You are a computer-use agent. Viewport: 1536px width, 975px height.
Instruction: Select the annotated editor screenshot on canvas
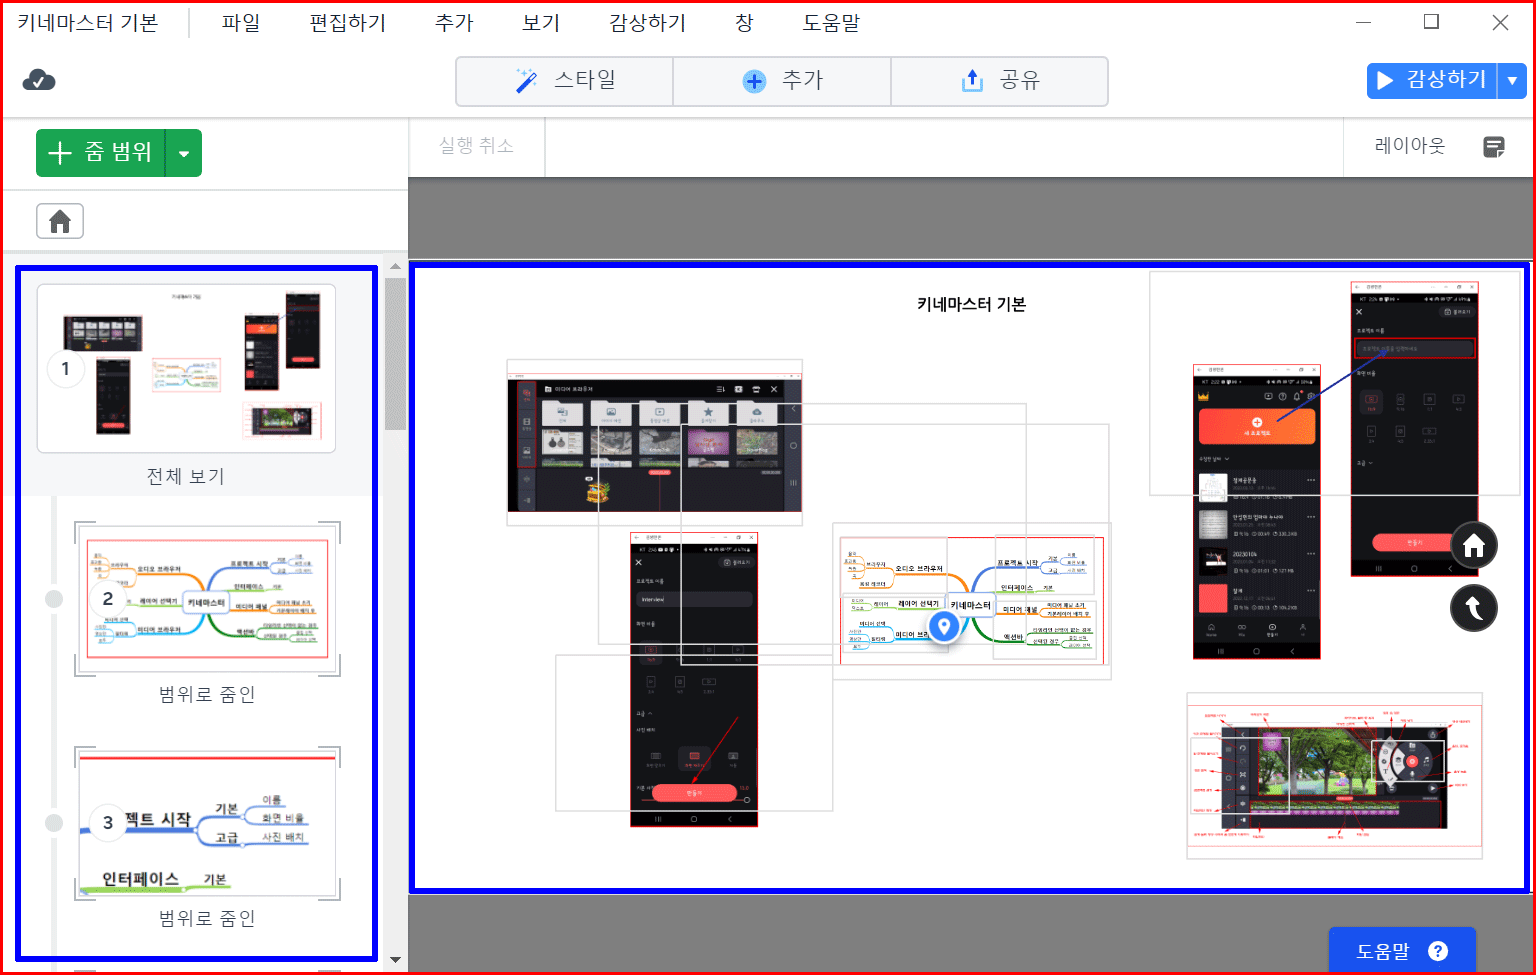click(x=1334, y=776)
